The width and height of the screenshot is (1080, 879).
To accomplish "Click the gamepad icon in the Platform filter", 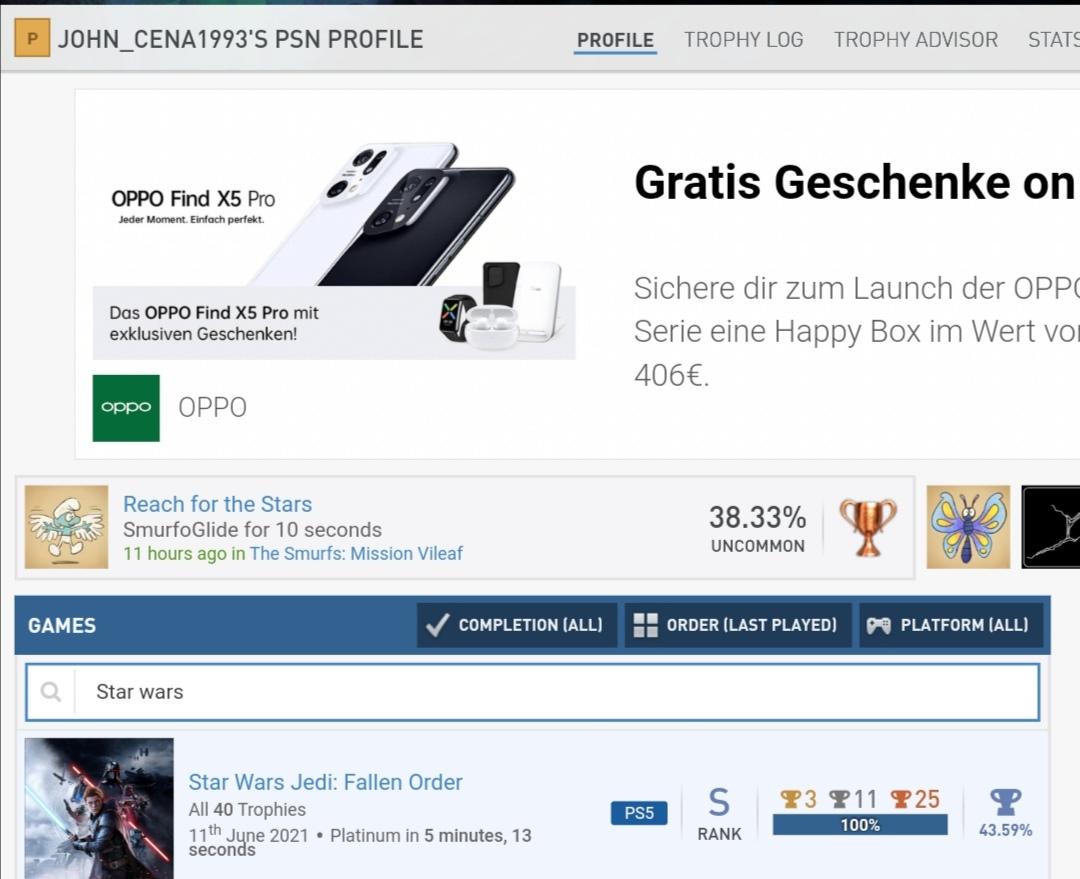I will coord(878,625).
